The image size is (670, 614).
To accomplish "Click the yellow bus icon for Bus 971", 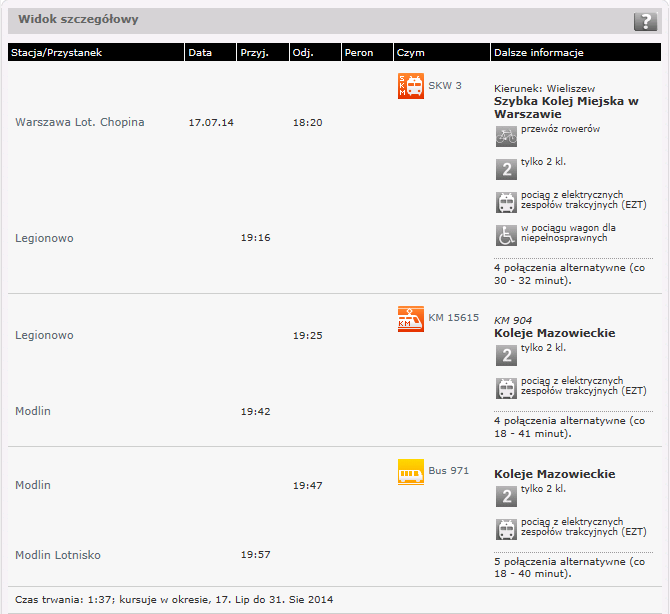I will (x=411, y=472).
